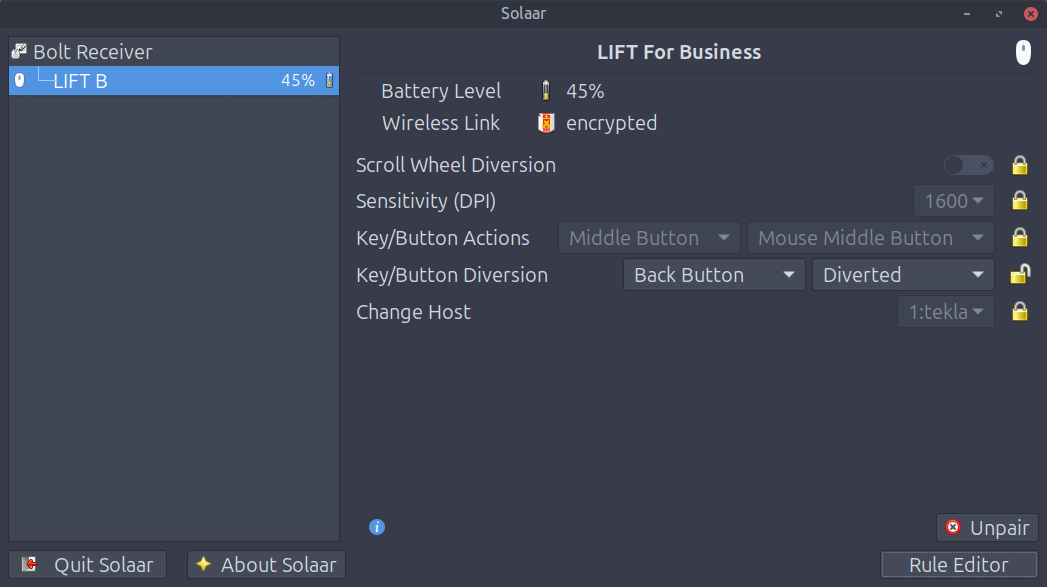Screen dimensions: 1047x587
Task: Click the battery icon next to Battery Level
Action: coord(546,91)
